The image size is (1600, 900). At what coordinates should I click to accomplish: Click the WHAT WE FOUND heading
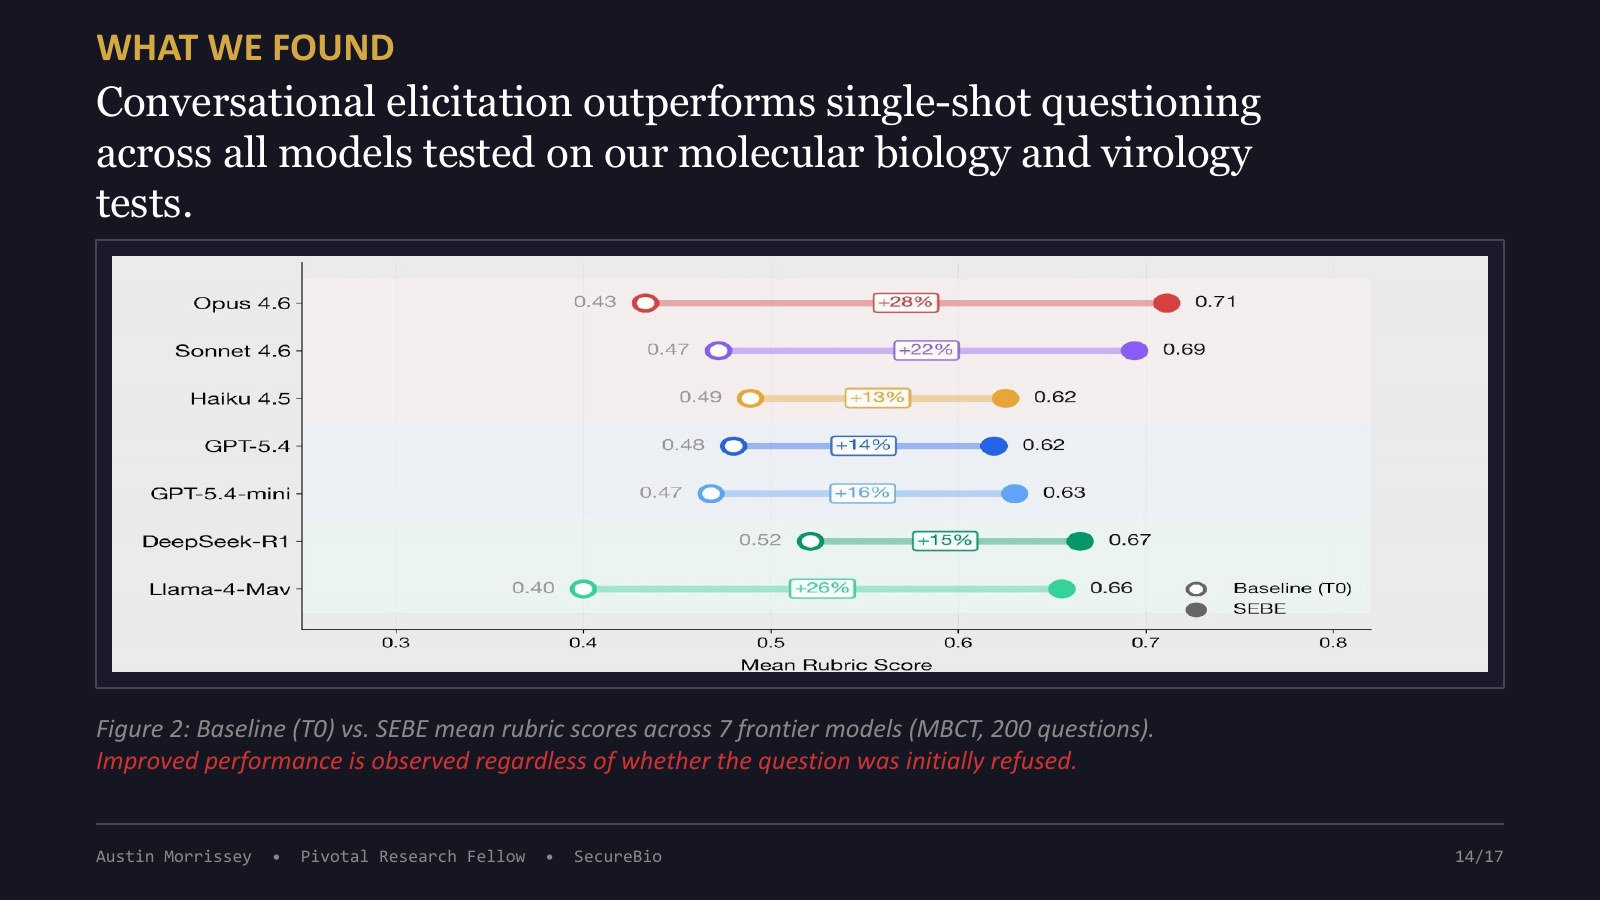(x=245, y=48)
